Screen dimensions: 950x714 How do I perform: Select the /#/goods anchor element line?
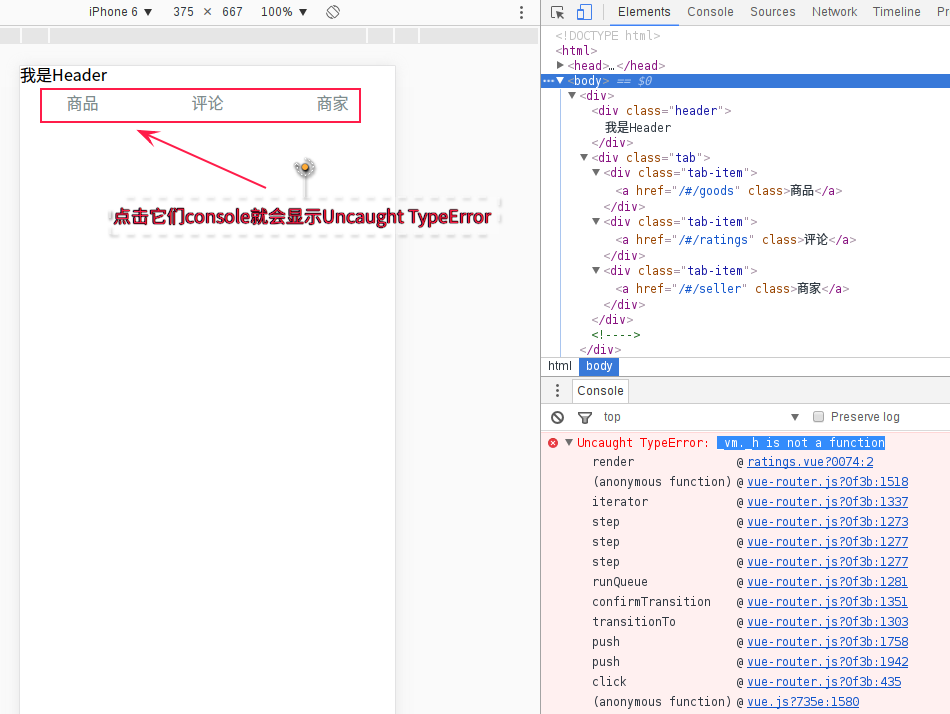729,191
